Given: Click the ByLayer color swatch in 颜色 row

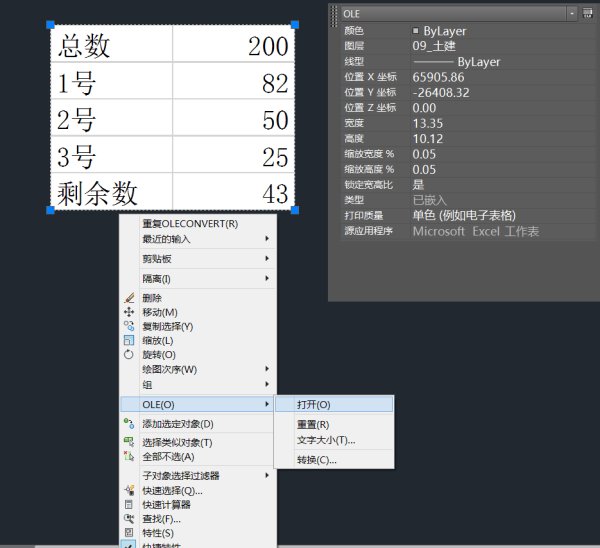Looking at the screenshot, I should tap(416, 31).
